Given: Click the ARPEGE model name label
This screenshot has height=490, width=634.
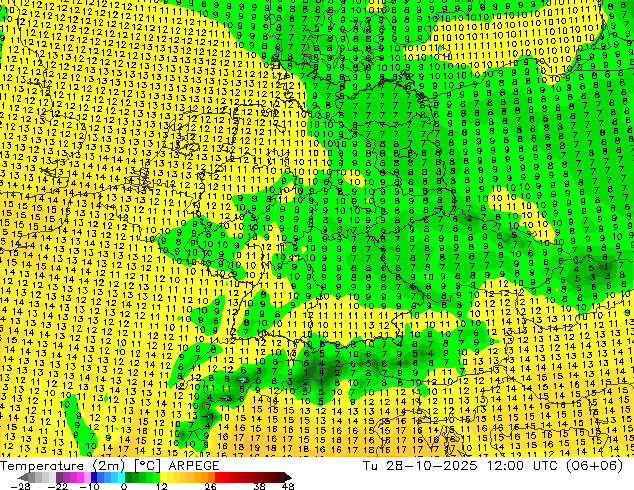Looking at the screenshot, I should (194, 466).
